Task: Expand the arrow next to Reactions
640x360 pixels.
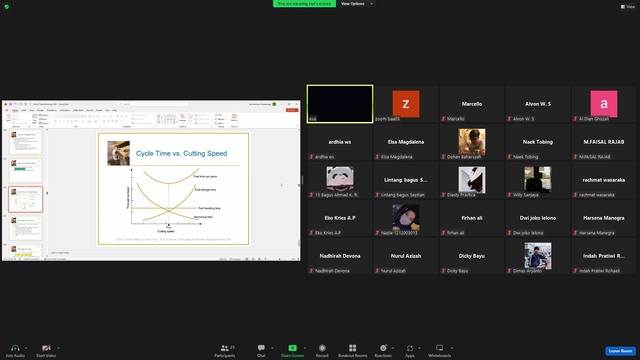Action: [x=393, y=348]
